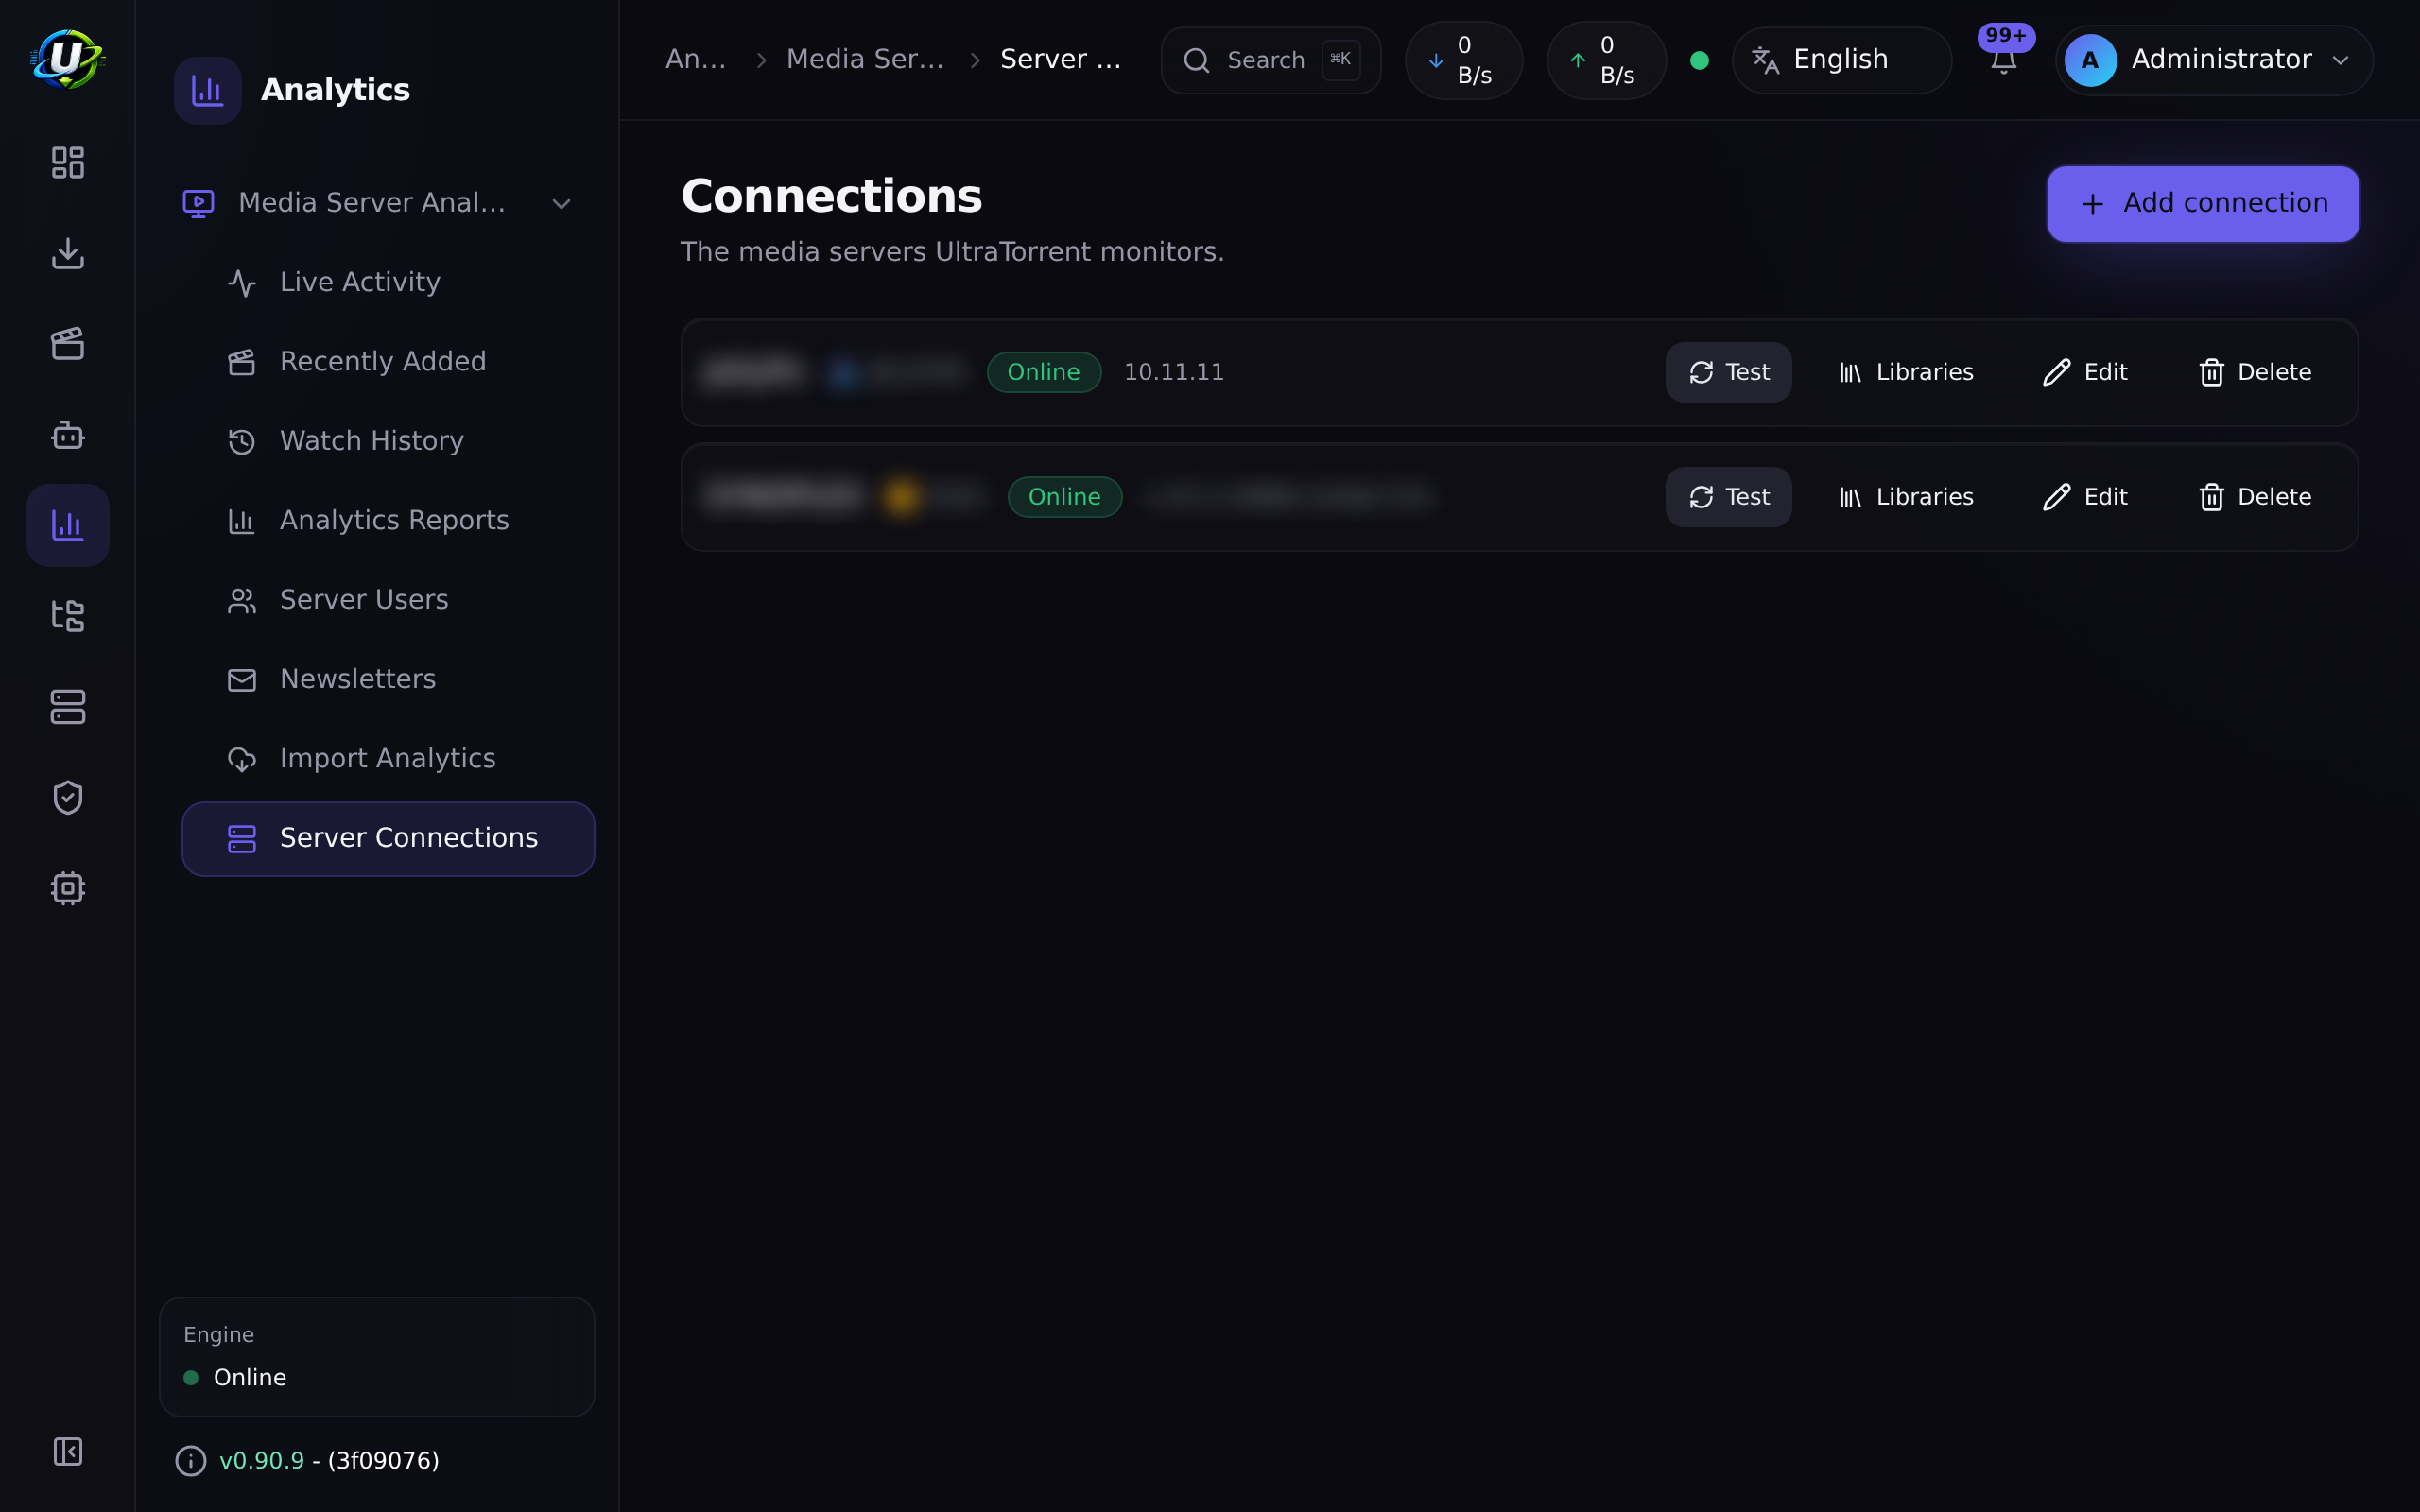This screenshot has height=1512, width=2420.
Task: Click the v0.90.9 version link
Action: point(261,1461)
